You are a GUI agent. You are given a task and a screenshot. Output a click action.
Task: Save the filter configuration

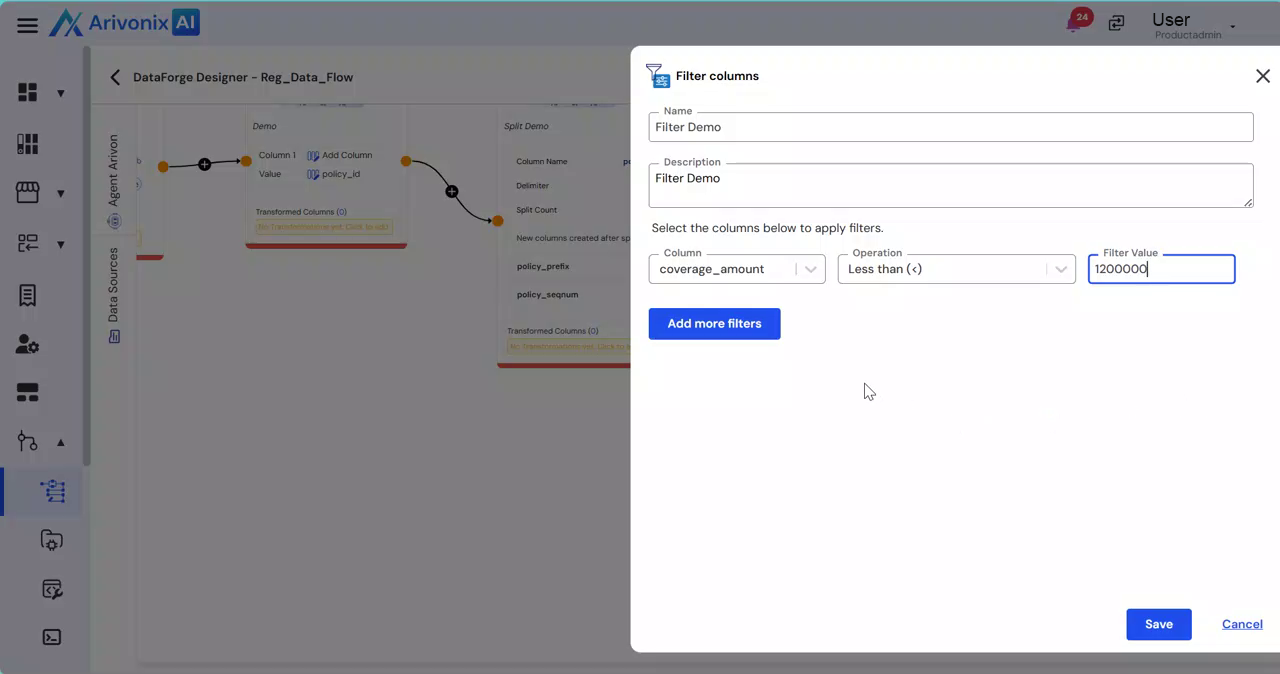tap(1158, 624)
